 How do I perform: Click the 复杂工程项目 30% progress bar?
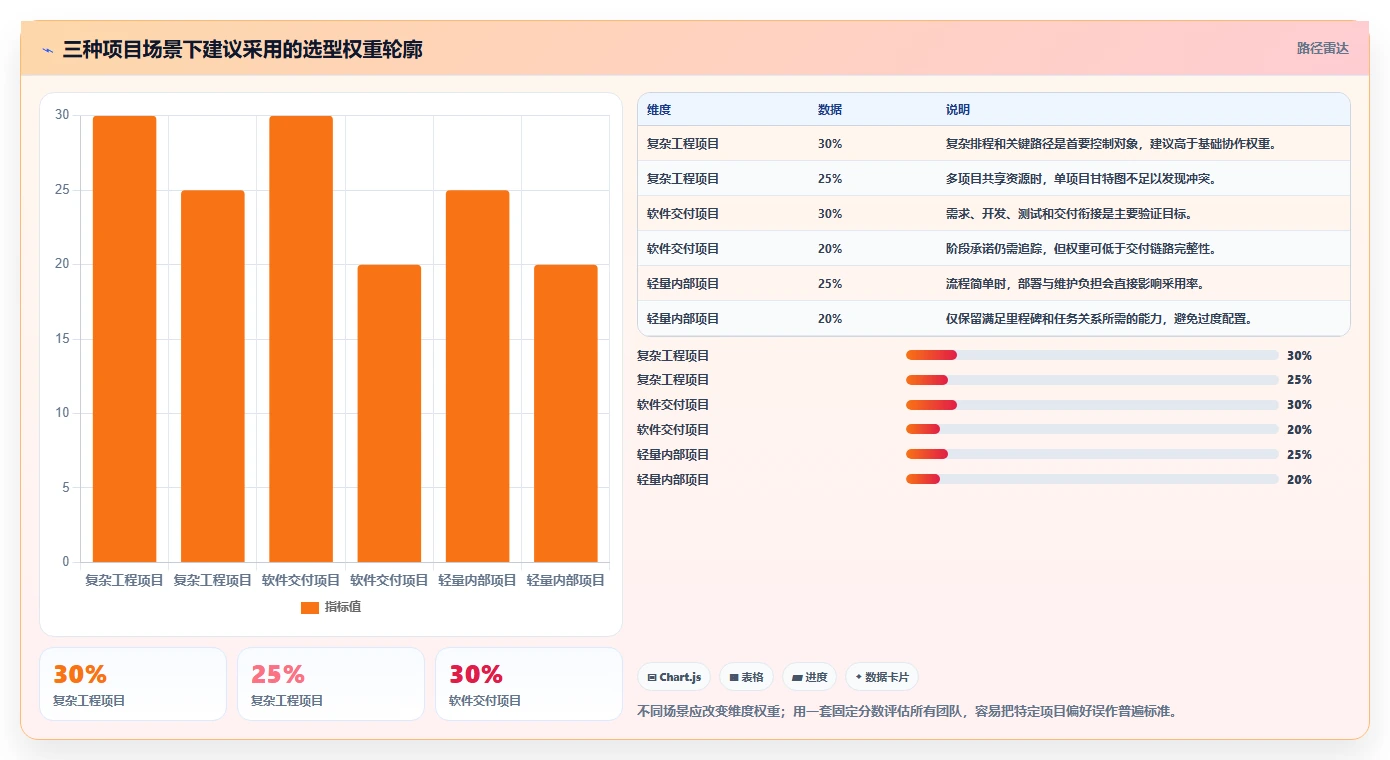(1092, 355)
